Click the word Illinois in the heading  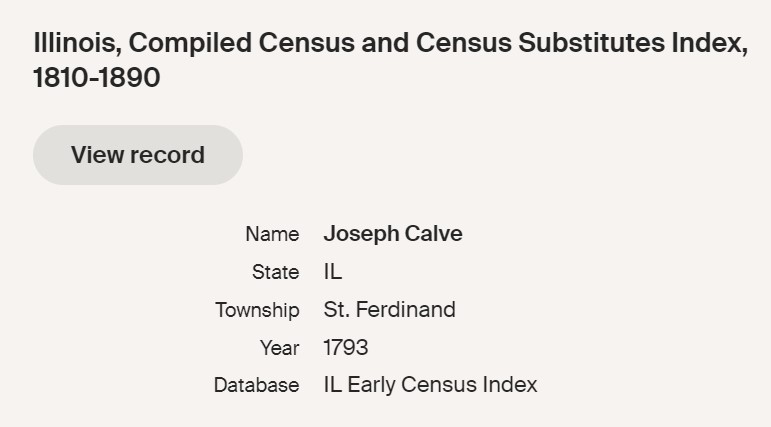(75, 45)
